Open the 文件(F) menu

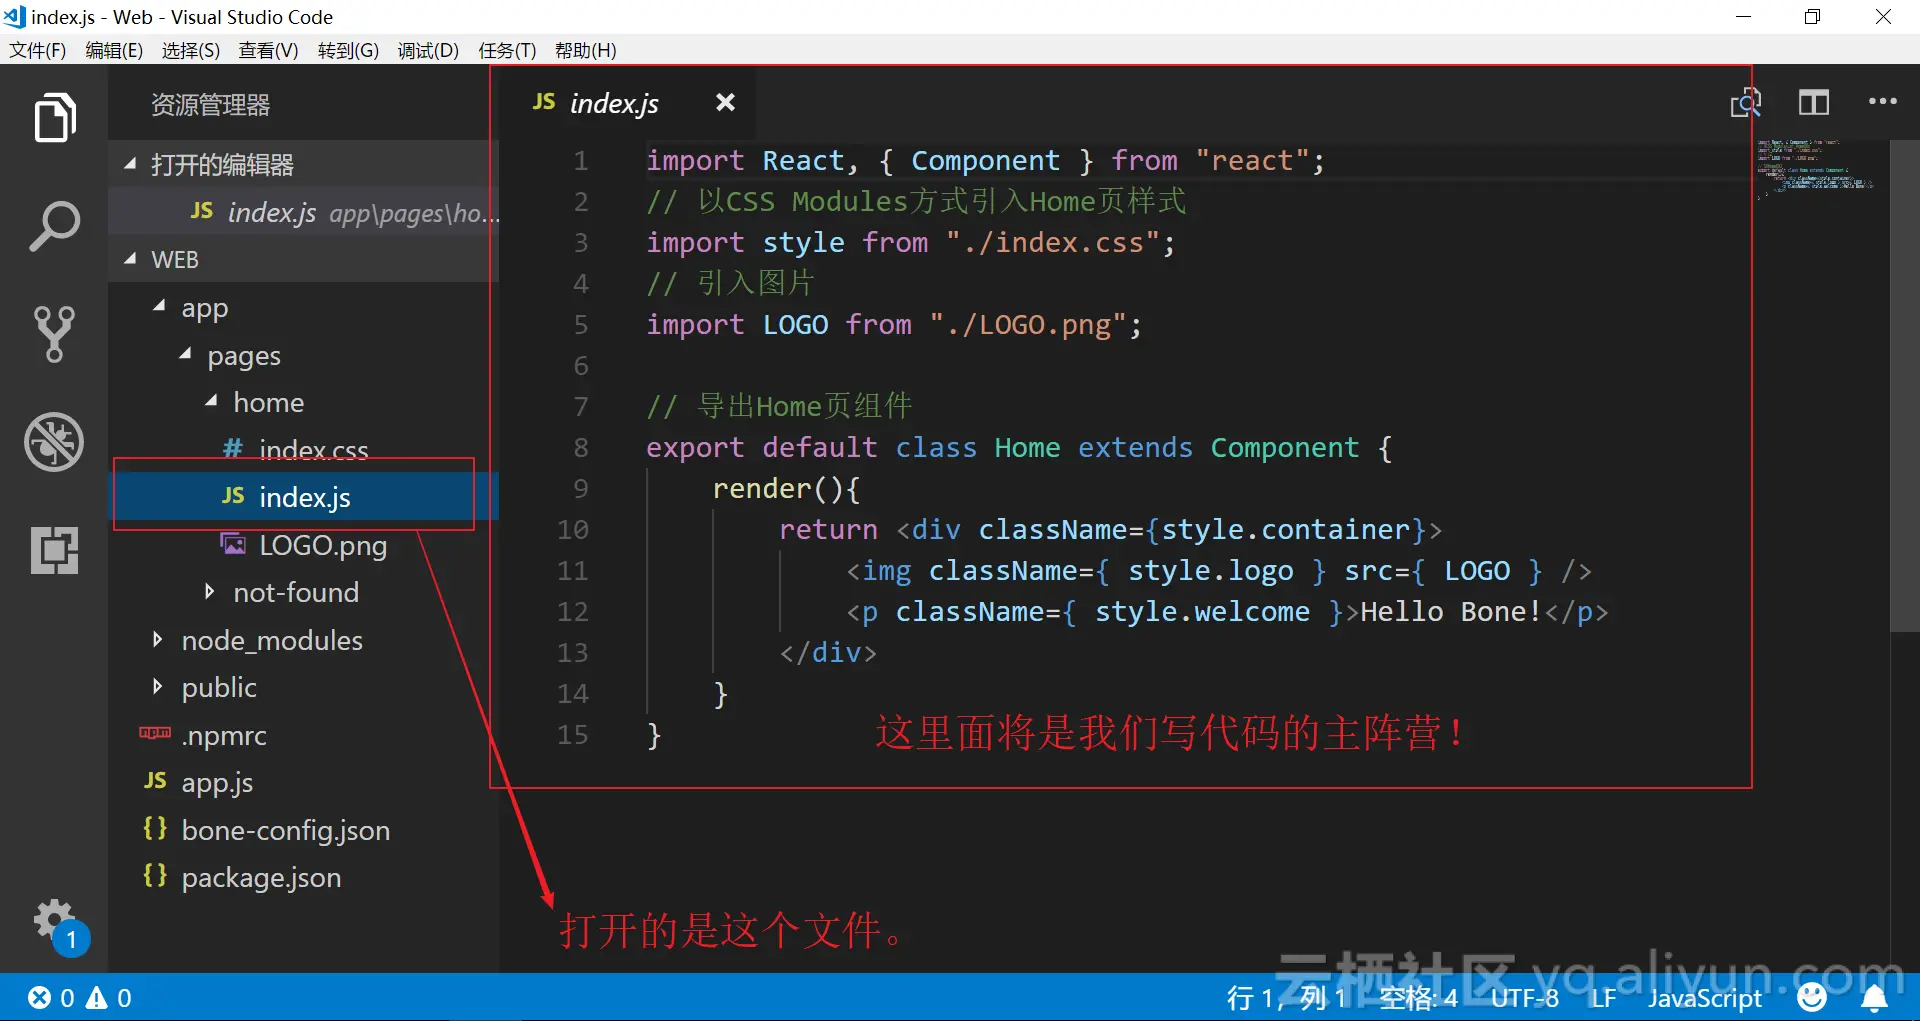click(x=38, y=50)
